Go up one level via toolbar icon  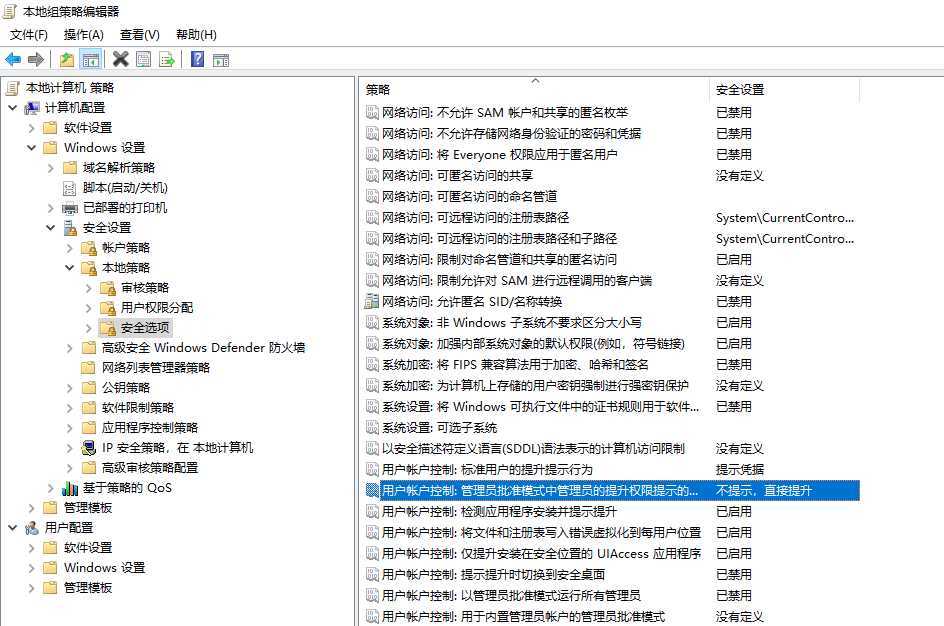(x=67, y=60)
